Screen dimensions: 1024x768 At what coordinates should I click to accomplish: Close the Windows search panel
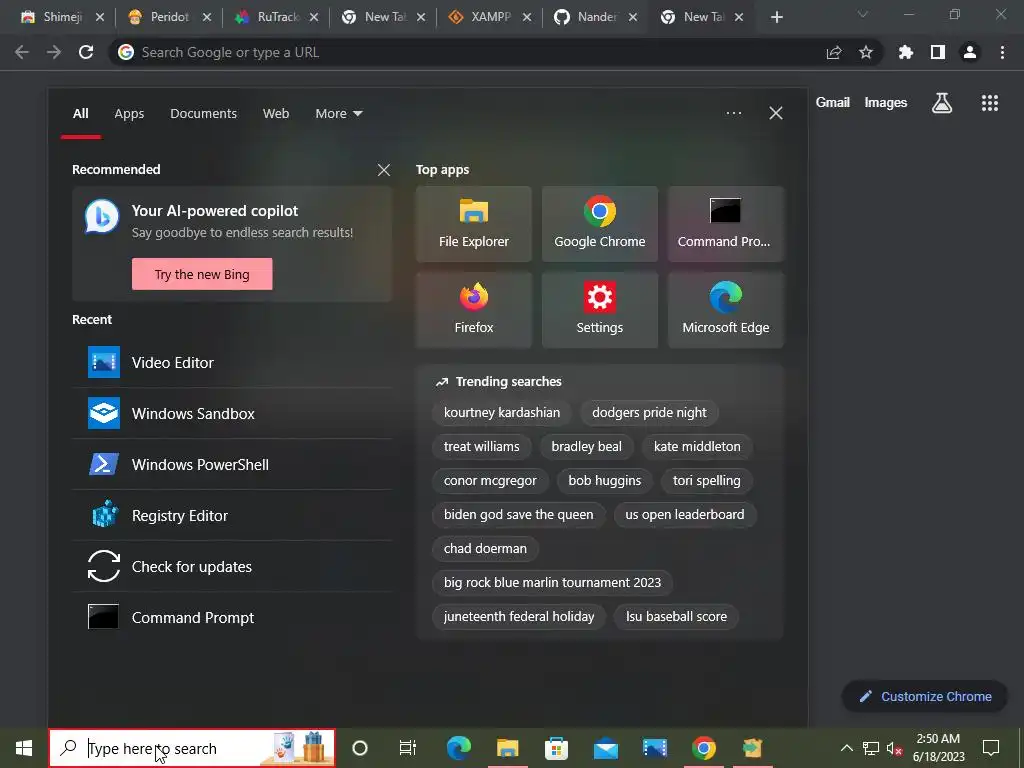coord(776,113)
